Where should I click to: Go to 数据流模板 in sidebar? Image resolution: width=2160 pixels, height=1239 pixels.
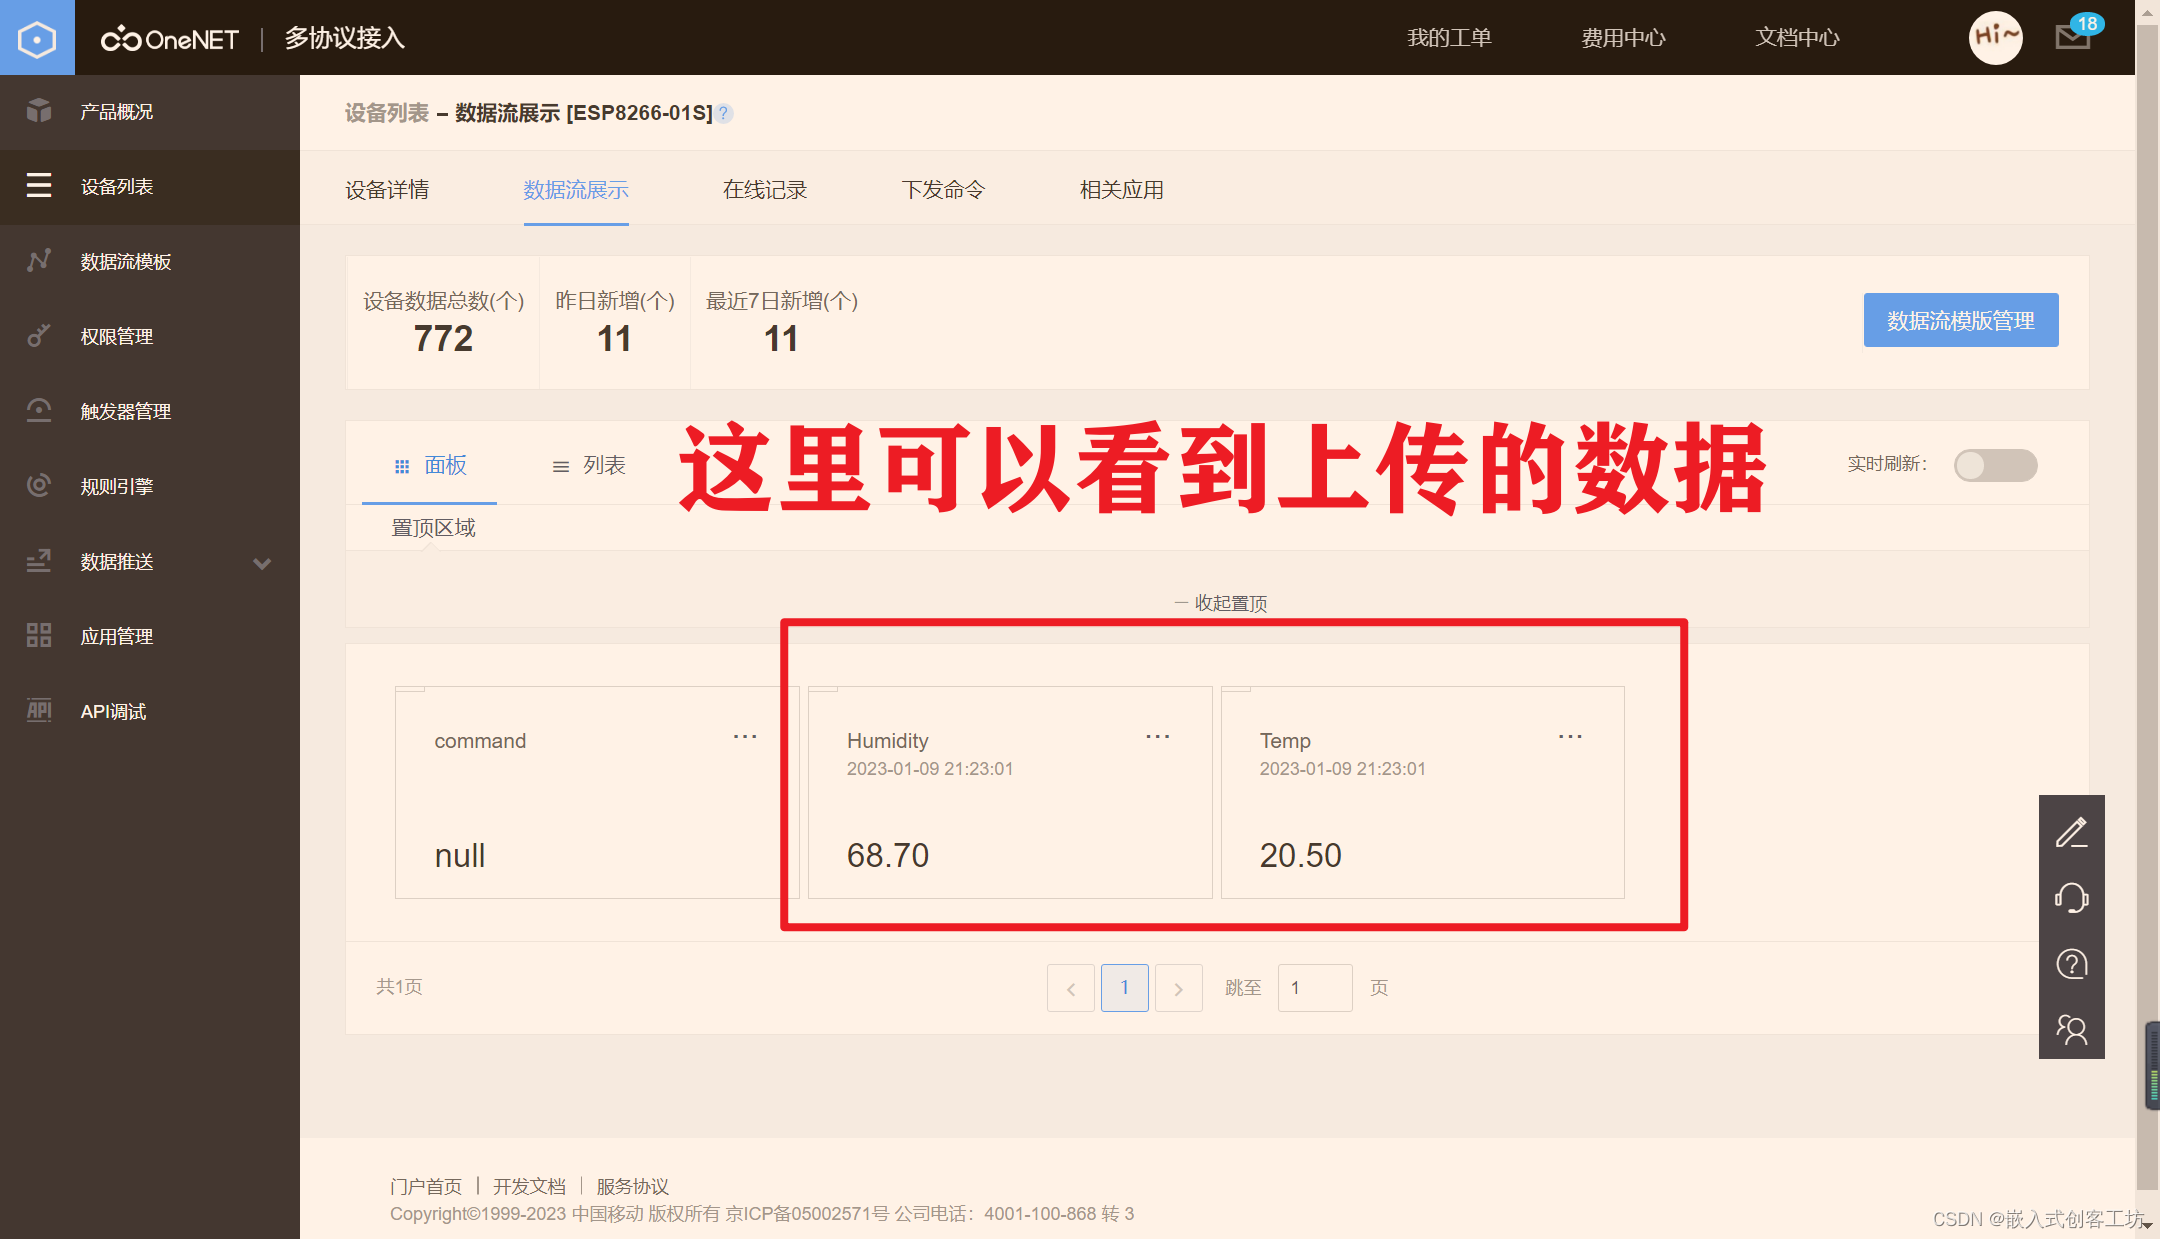pyautogui.click(x=125, y=261)
